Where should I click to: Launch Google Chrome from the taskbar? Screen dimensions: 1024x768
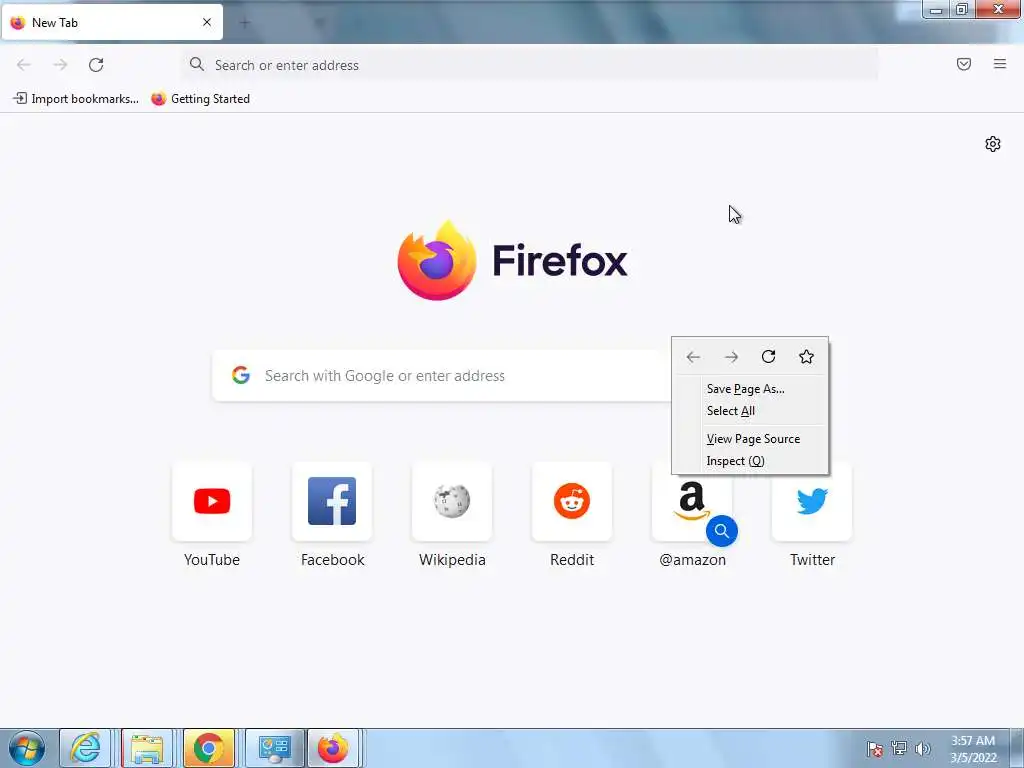(208, 748)
